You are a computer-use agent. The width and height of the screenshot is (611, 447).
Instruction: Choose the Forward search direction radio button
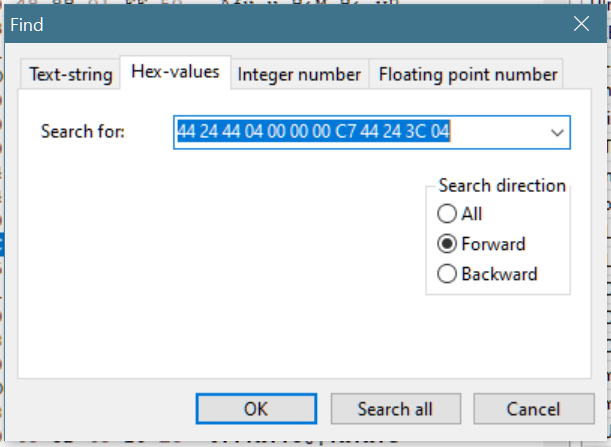click(x=445, y=244)
